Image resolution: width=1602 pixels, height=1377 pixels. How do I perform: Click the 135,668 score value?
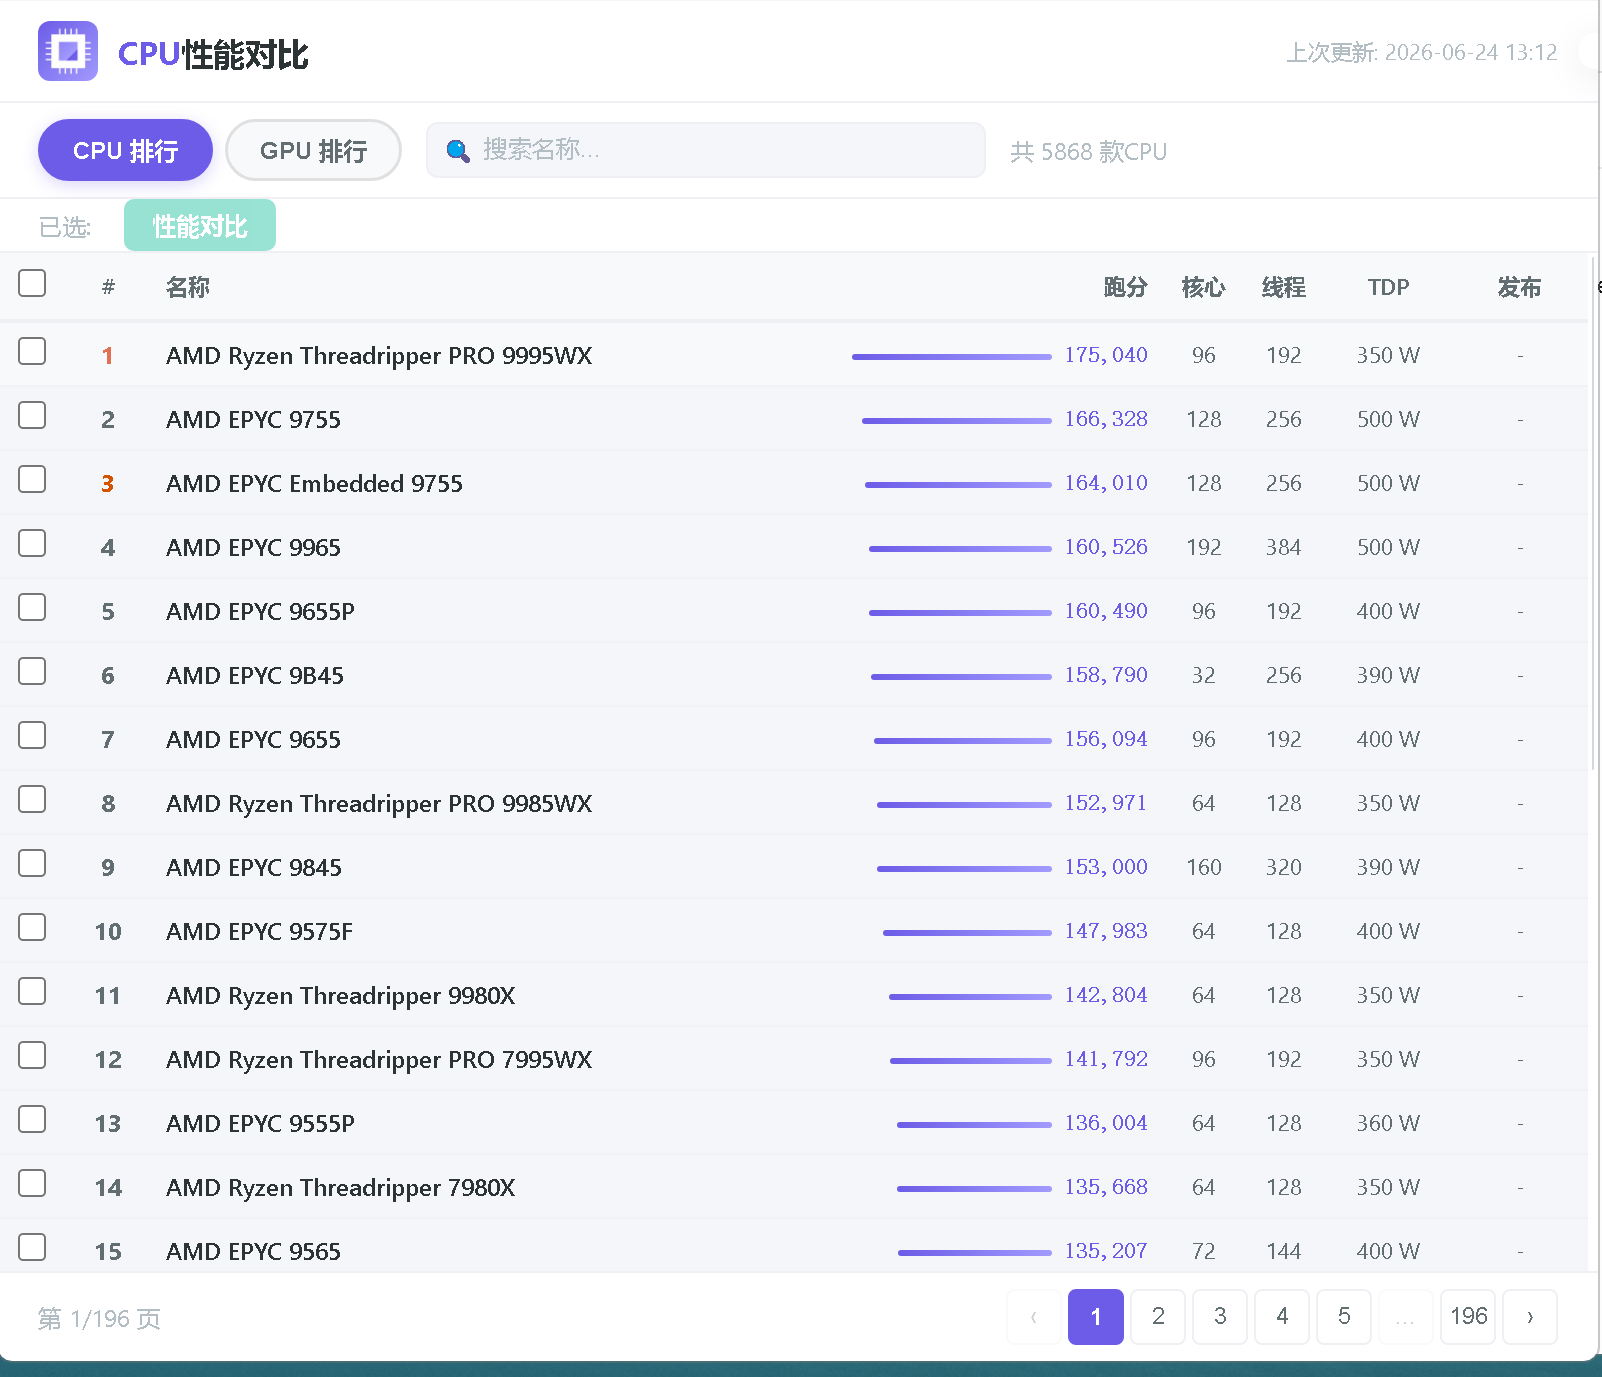point(1106,1187)
